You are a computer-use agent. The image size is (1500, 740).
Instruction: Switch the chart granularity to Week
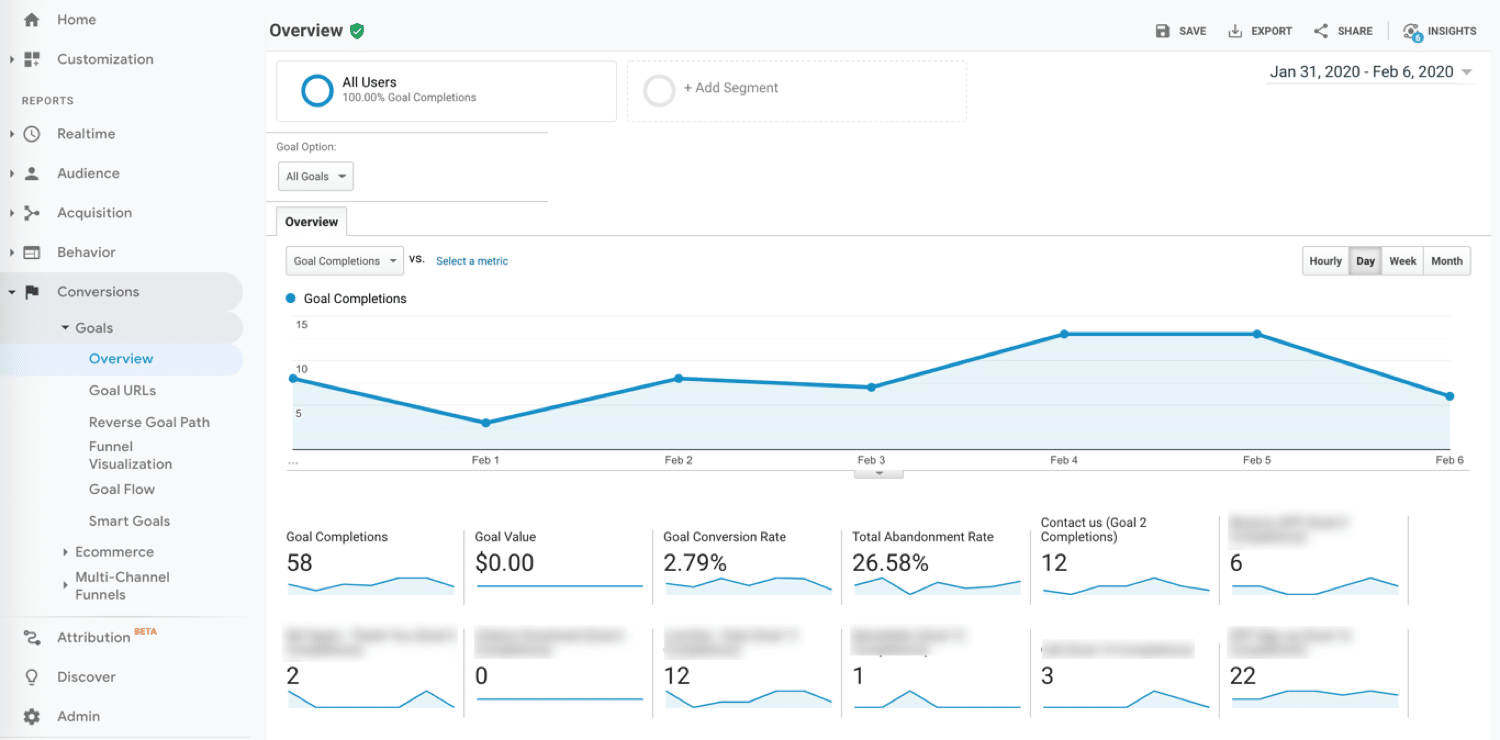click(x=1402, y=260)
